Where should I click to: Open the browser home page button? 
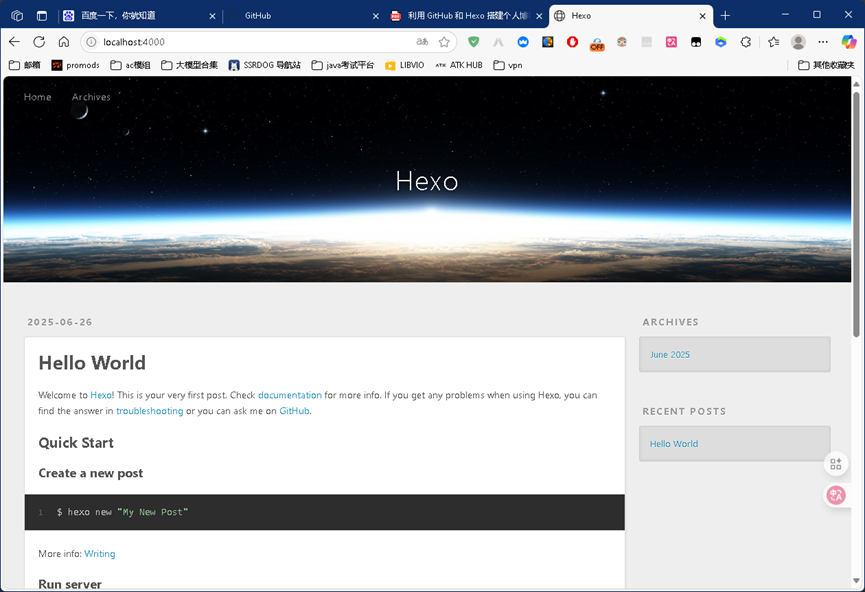64,42
